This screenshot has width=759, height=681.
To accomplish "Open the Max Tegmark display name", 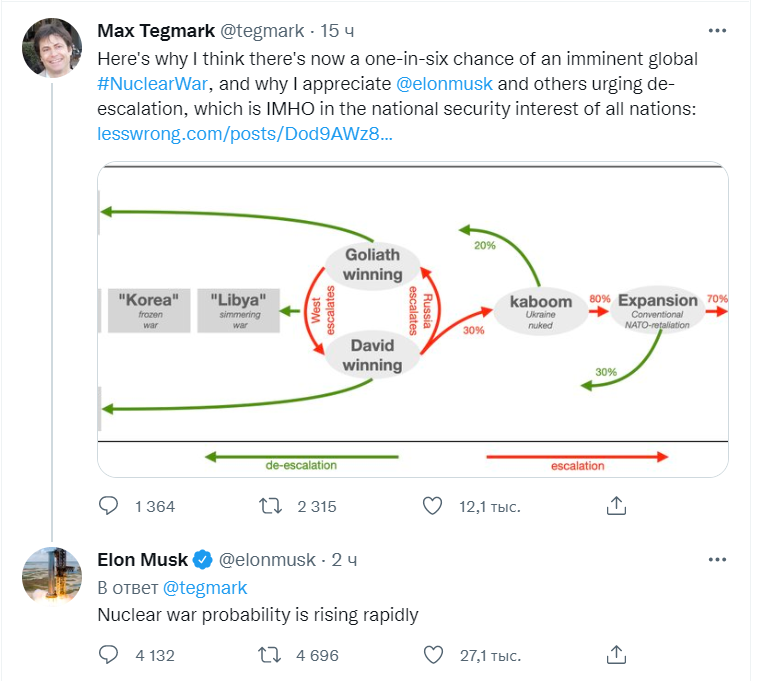I will coord(156,30).
